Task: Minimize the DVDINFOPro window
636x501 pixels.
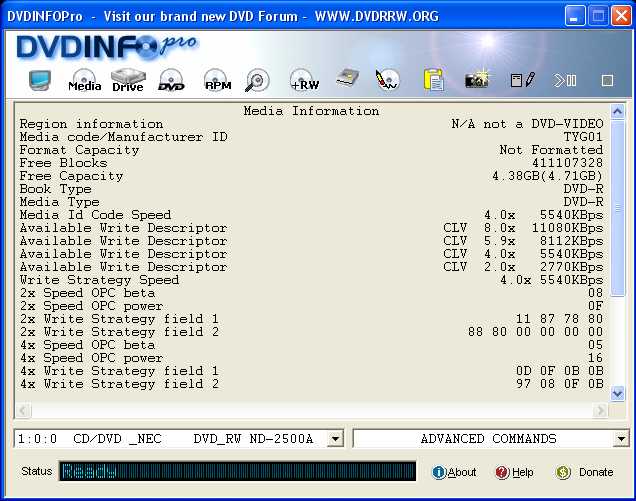Action: 574,16
